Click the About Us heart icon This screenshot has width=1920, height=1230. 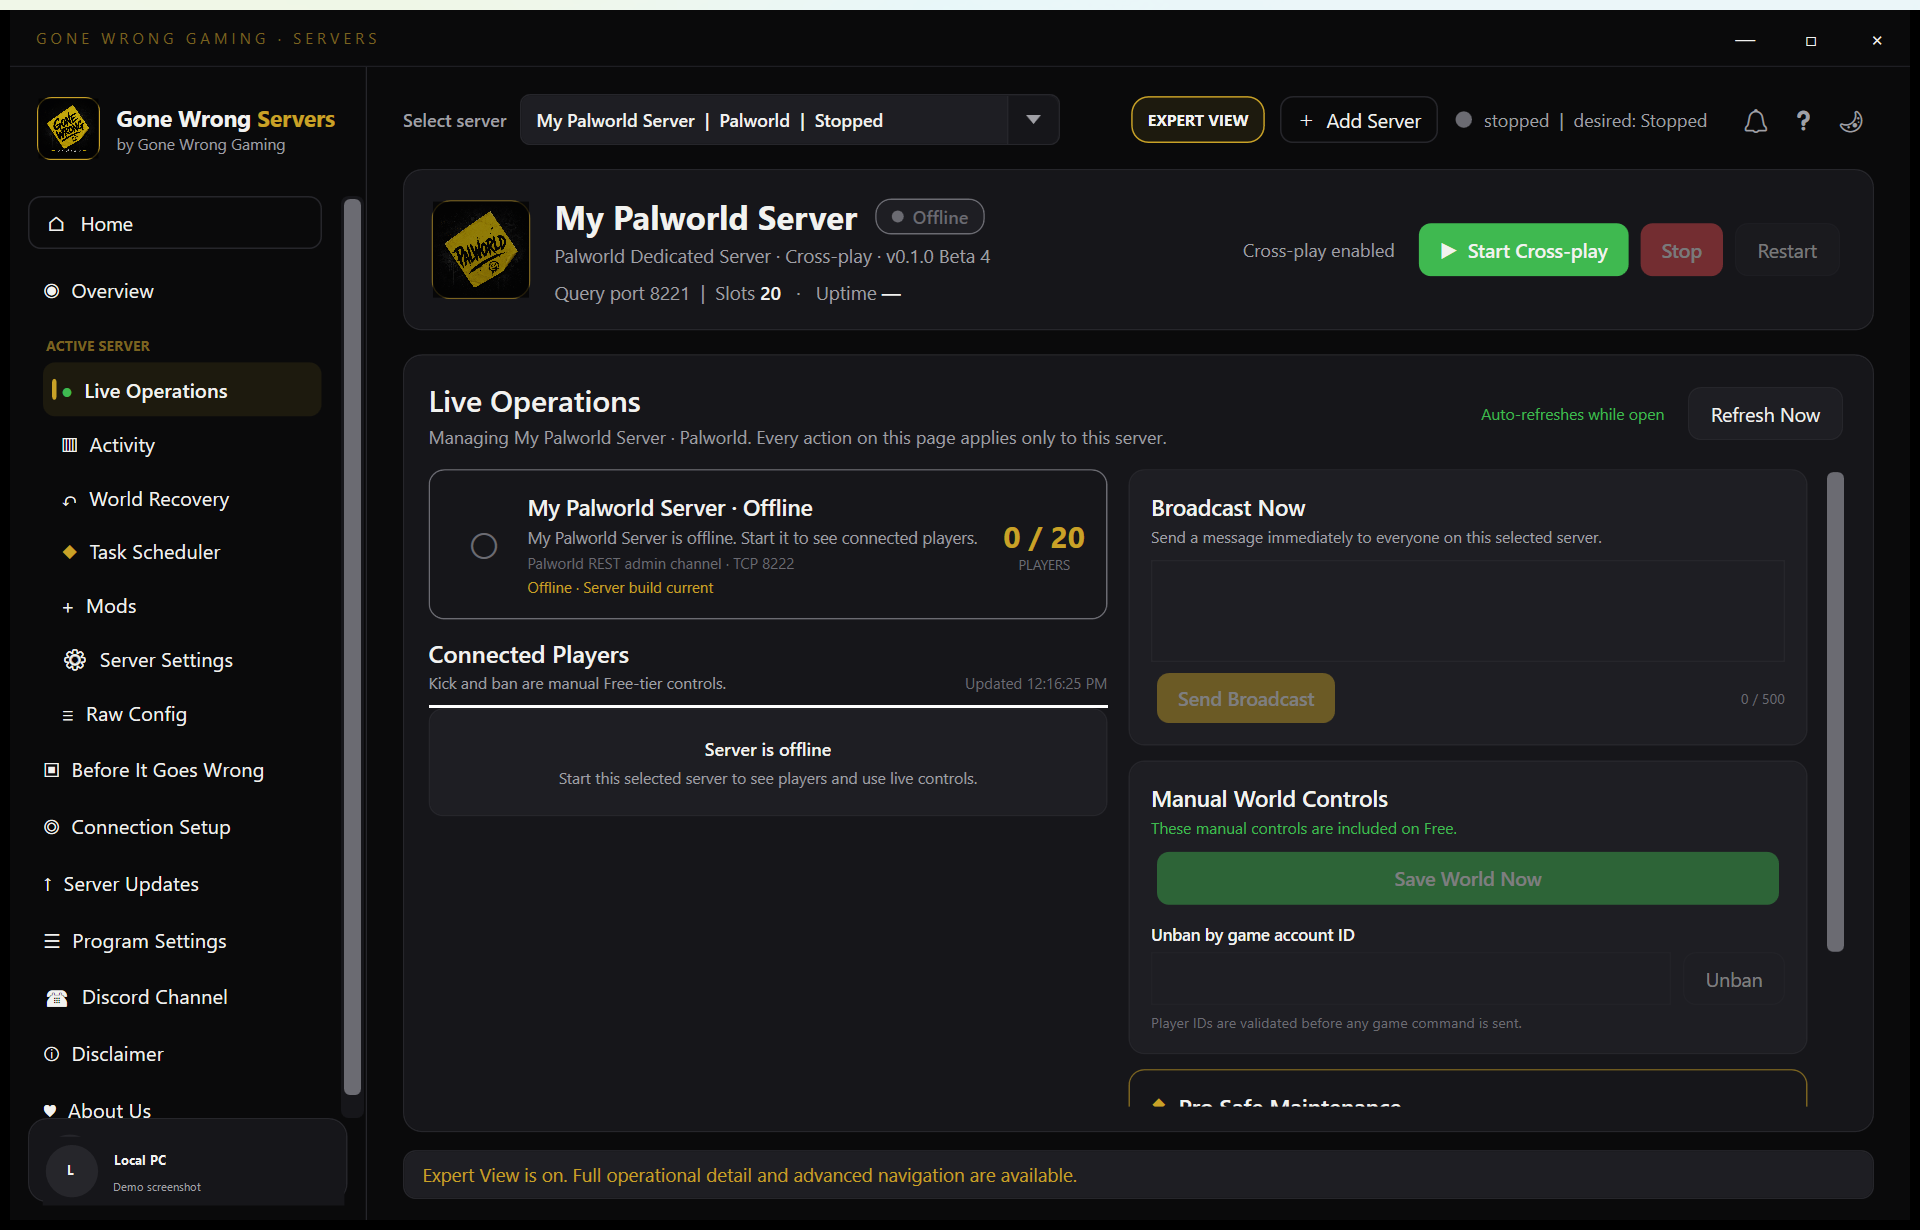[50, 1111]
